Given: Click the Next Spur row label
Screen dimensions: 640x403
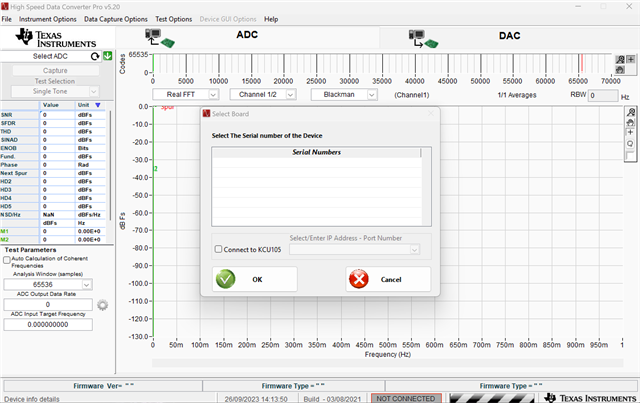Looking at the screenshot, I should (14, 173).
